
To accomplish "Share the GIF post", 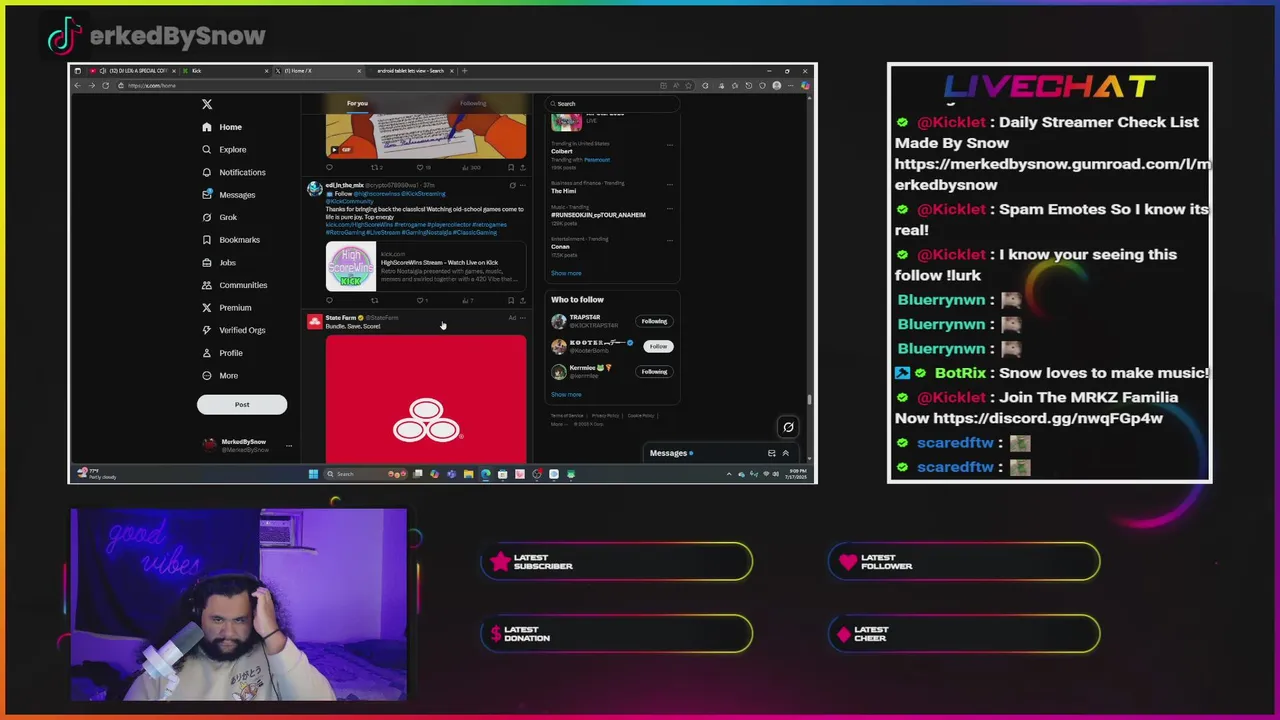I will (x=522, y=167).
